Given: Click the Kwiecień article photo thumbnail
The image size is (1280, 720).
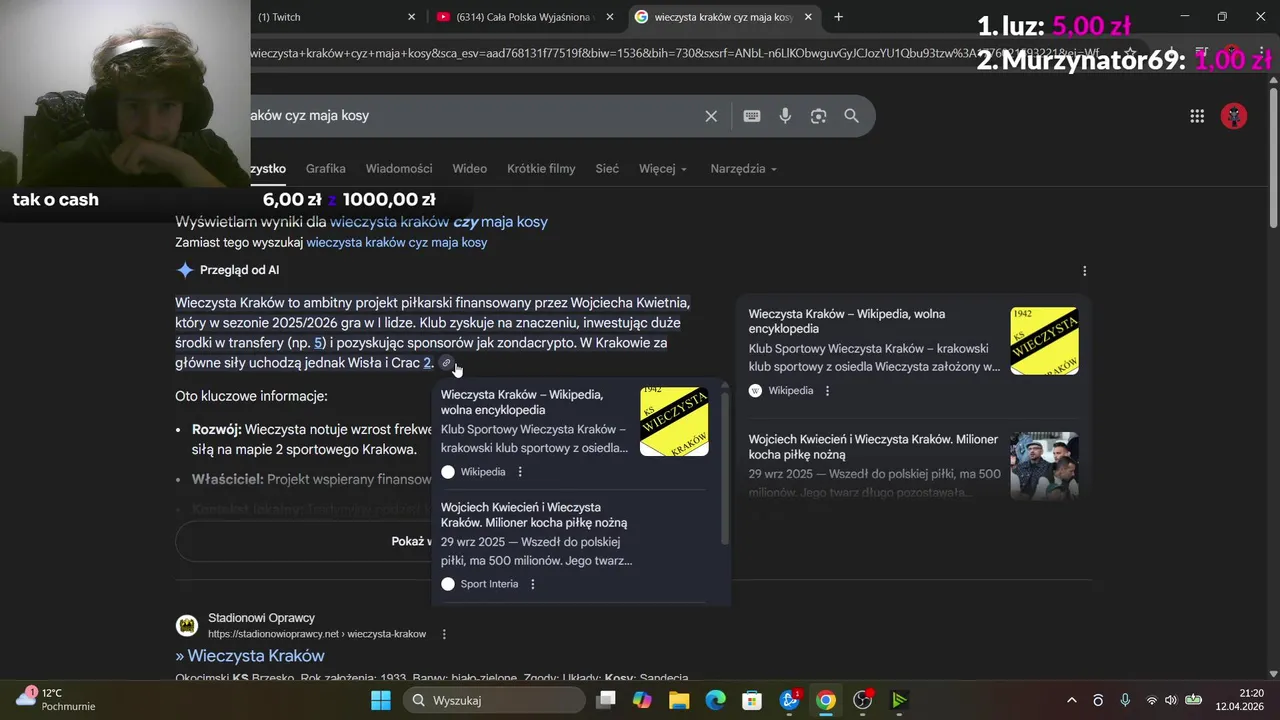Looking at the screenshot, I should tap(1044, 466).
